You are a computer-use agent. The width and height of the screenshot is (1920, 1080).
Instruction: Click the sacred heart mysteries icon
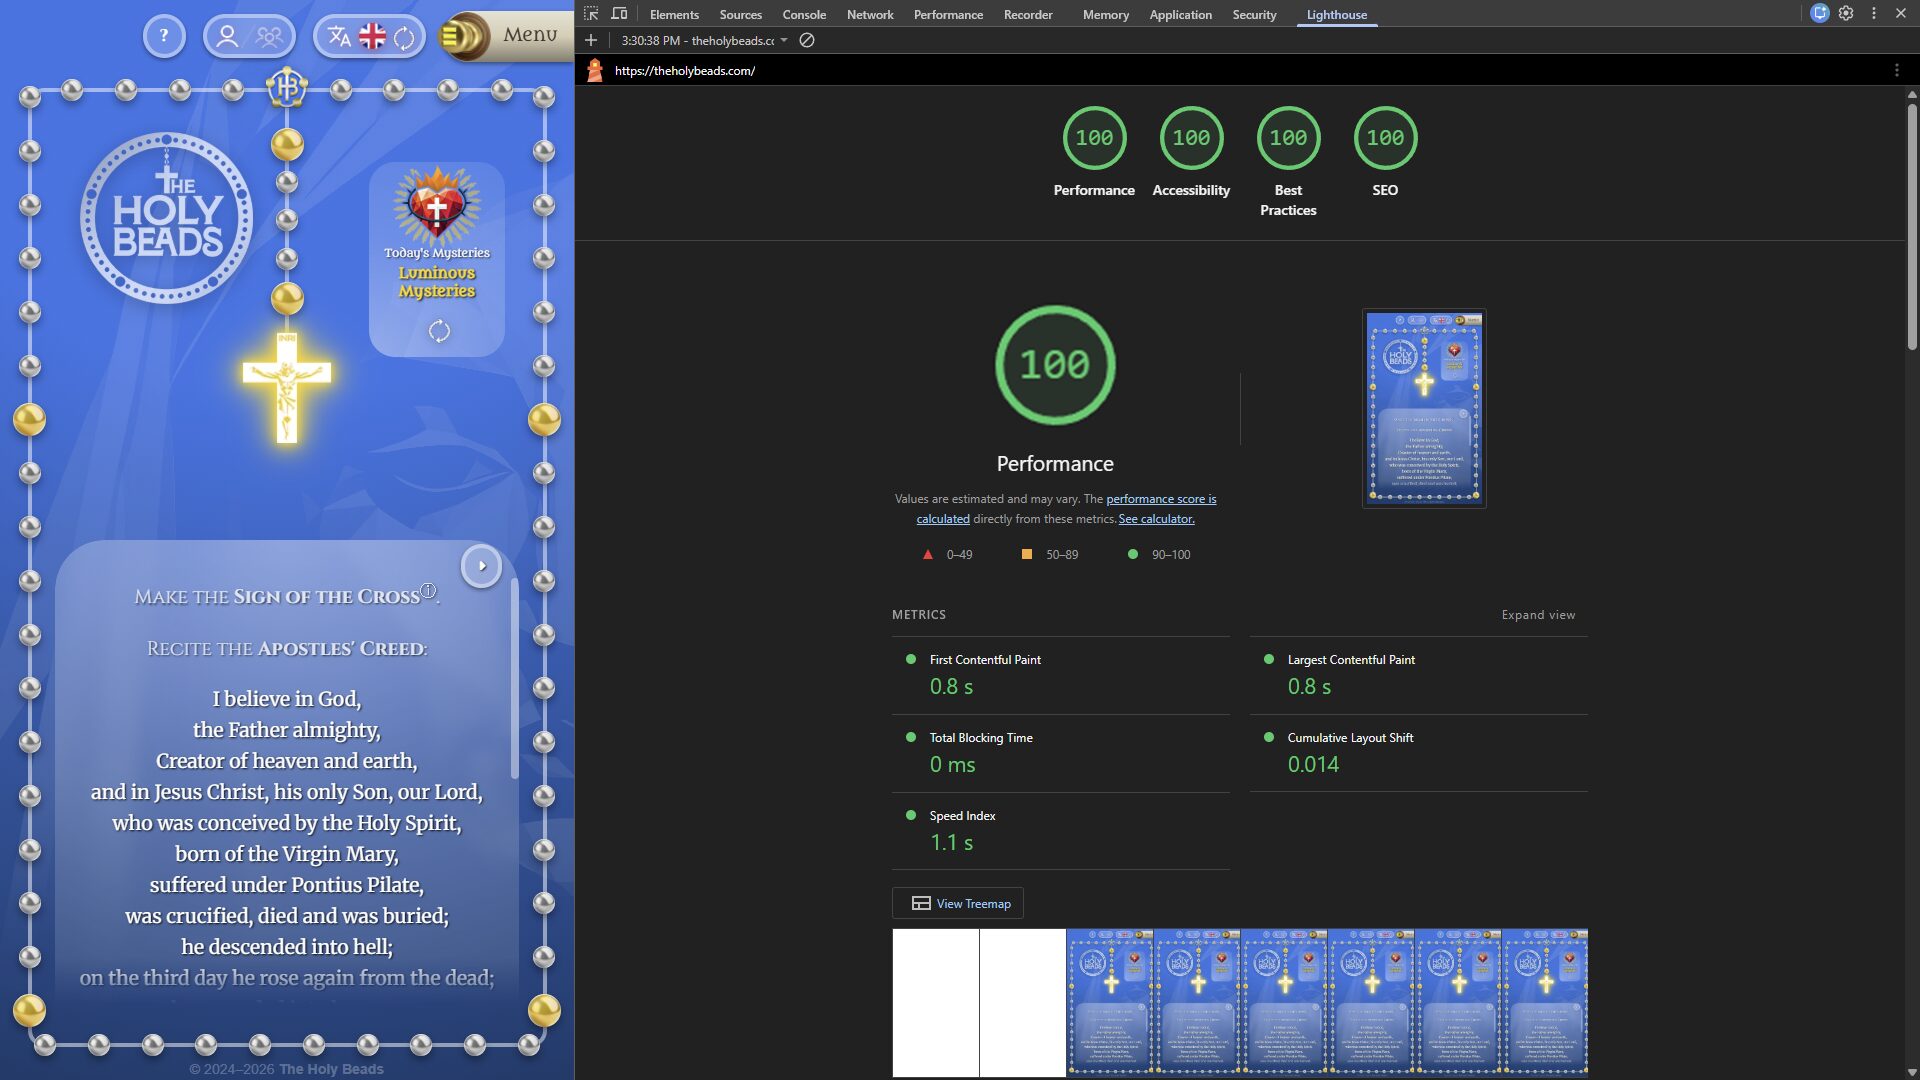(x=437, y=205)
